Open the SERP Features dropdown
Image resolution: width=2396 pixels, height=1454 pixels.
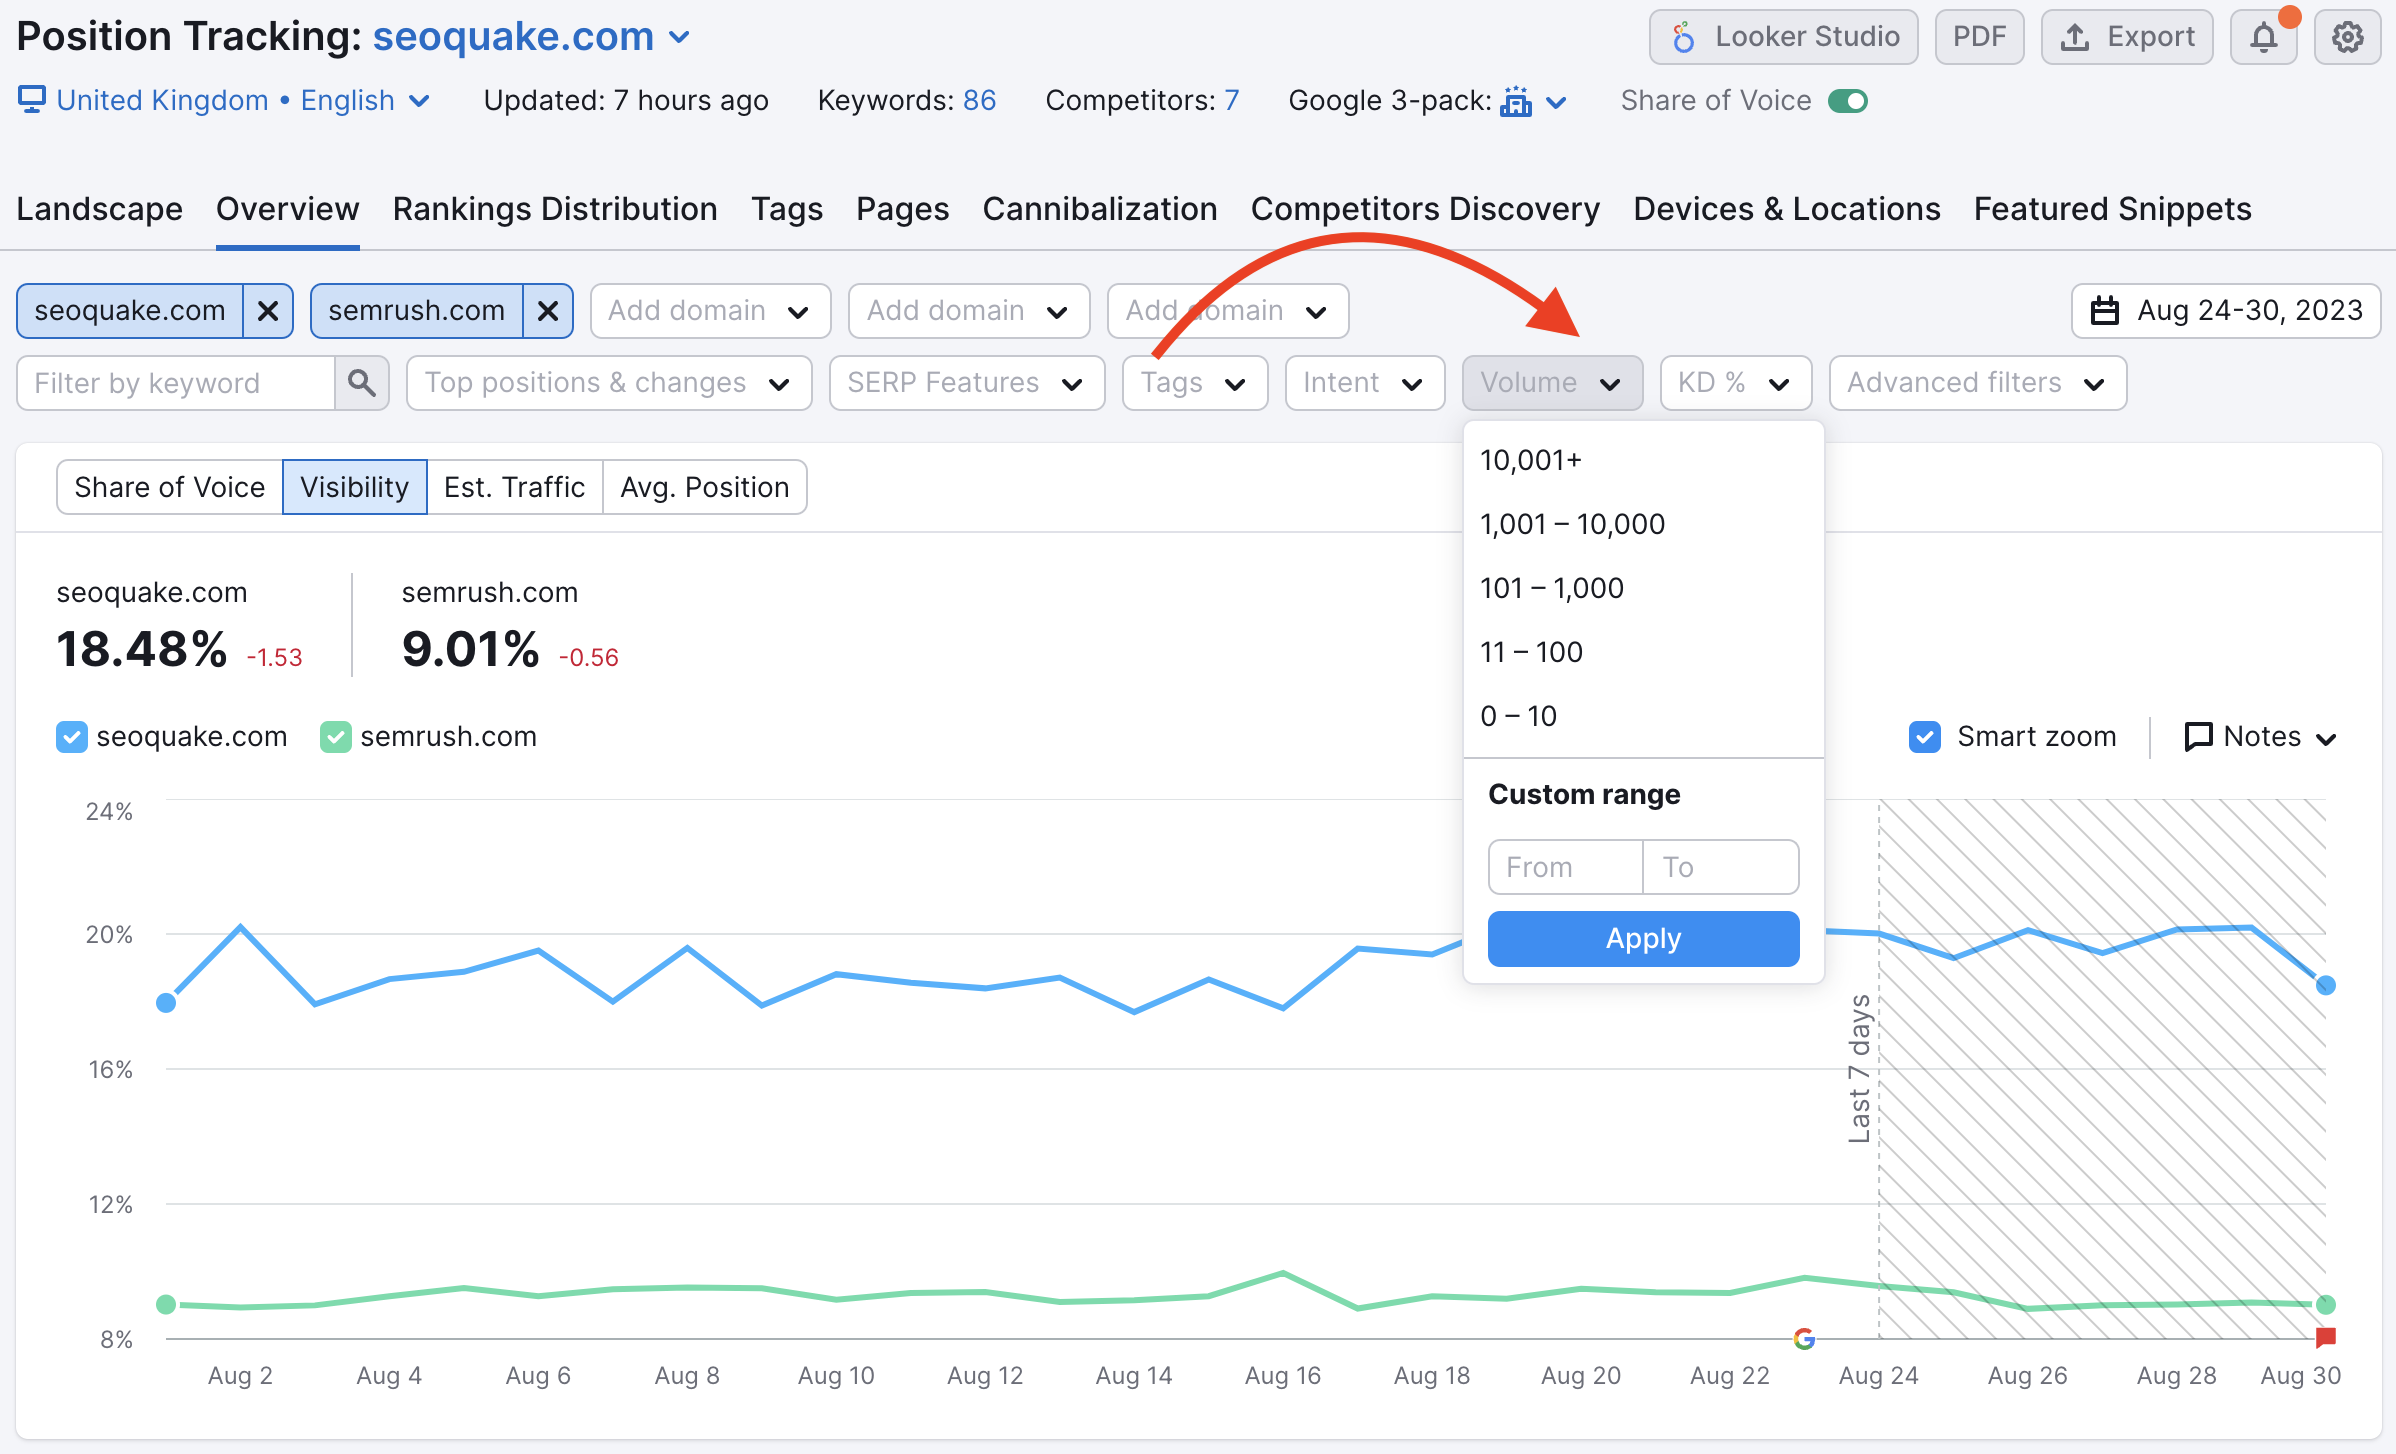965,381
